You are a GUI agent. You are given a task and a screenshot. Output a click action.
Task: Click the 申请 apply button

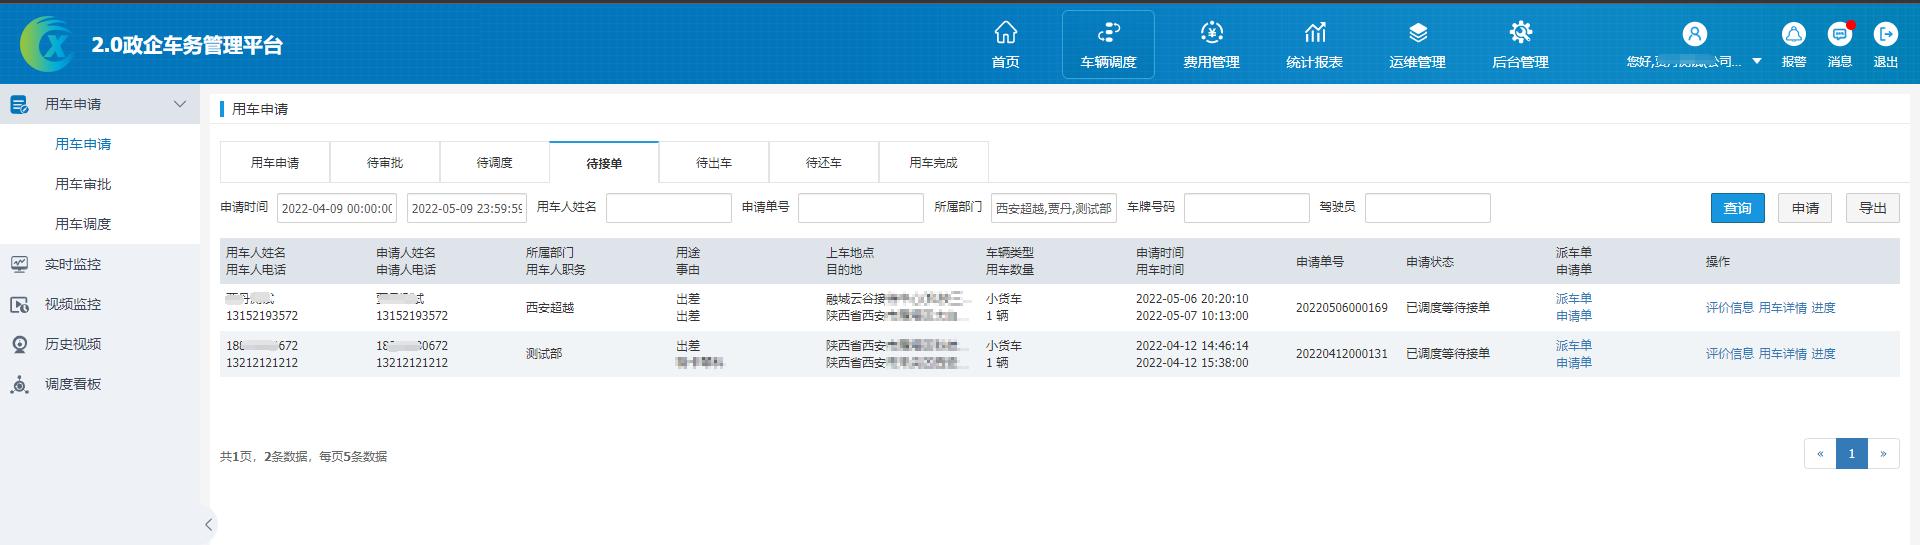point(1805,208)
